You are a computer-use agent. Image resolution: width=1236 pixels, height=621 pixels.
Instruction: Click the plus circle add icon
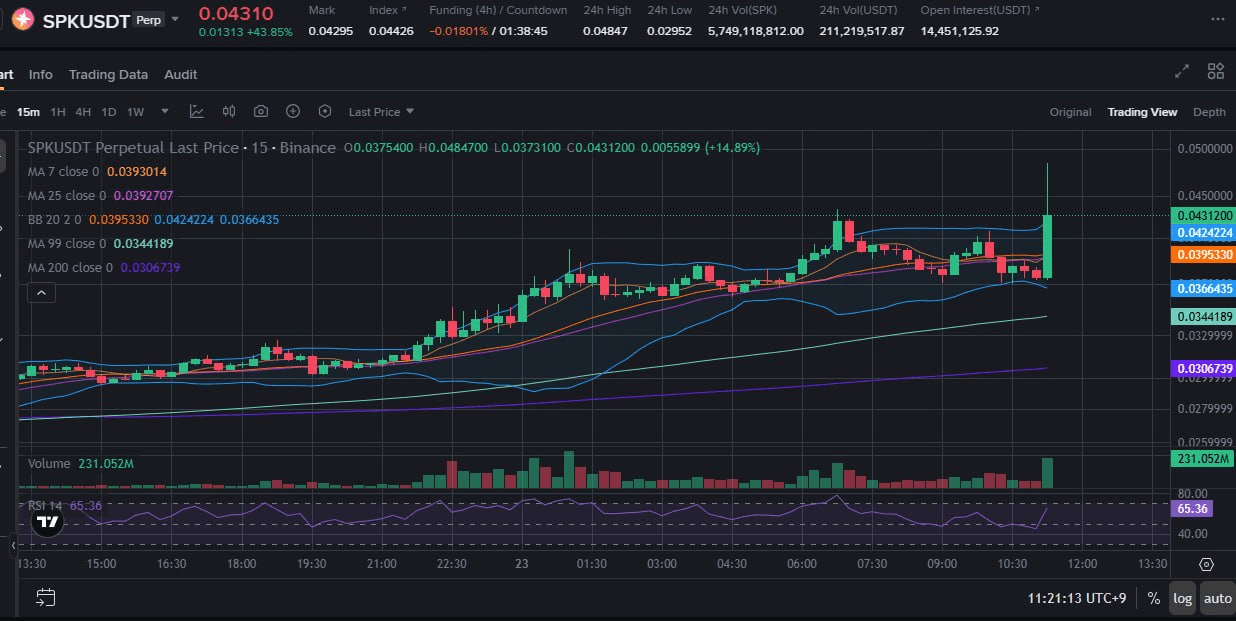tap(293, 112)
